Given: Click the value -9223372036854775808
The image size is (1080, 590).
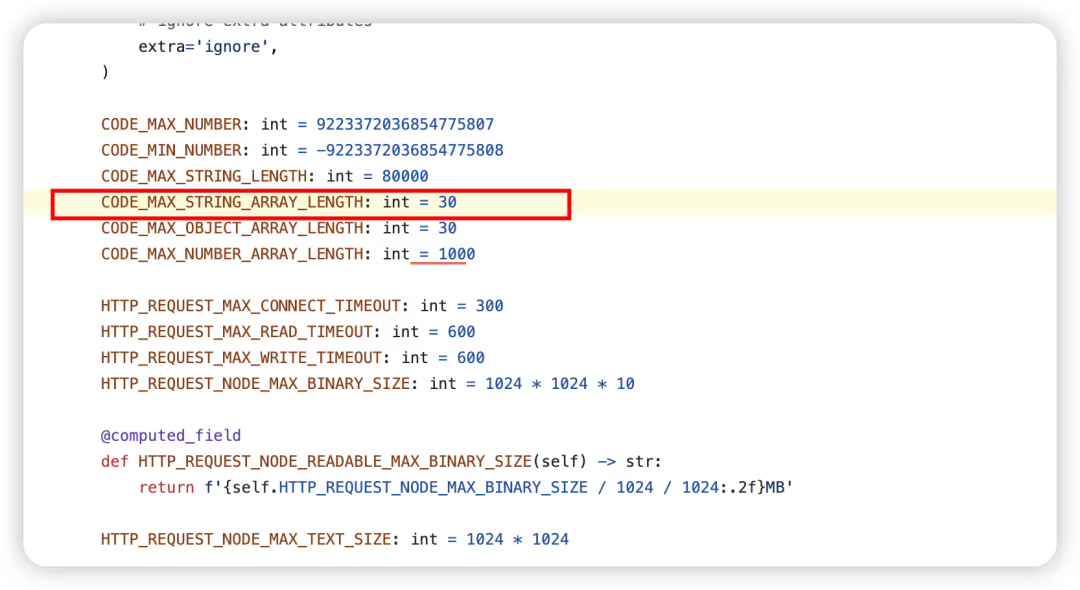Looking at the screenshot, I should point(410,150).
